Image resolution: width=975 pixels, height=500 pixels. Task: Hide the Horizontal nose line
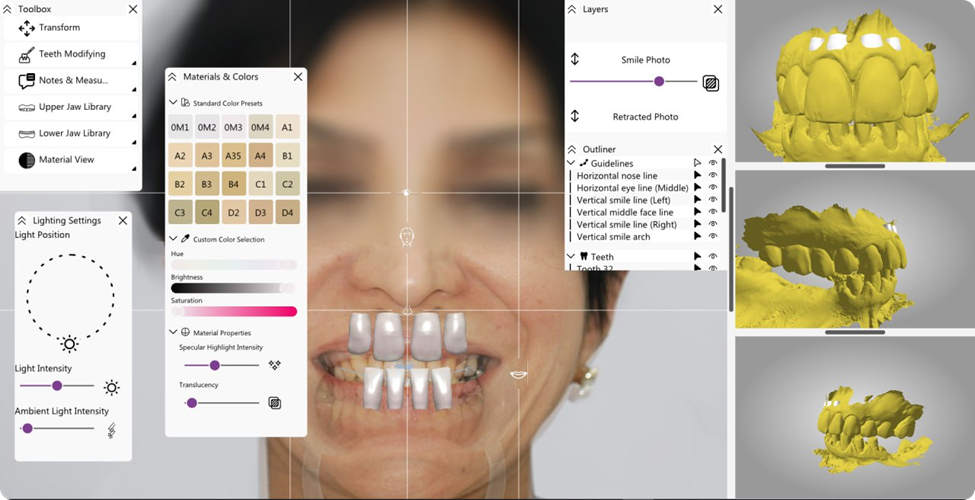[x=713, y=175]
